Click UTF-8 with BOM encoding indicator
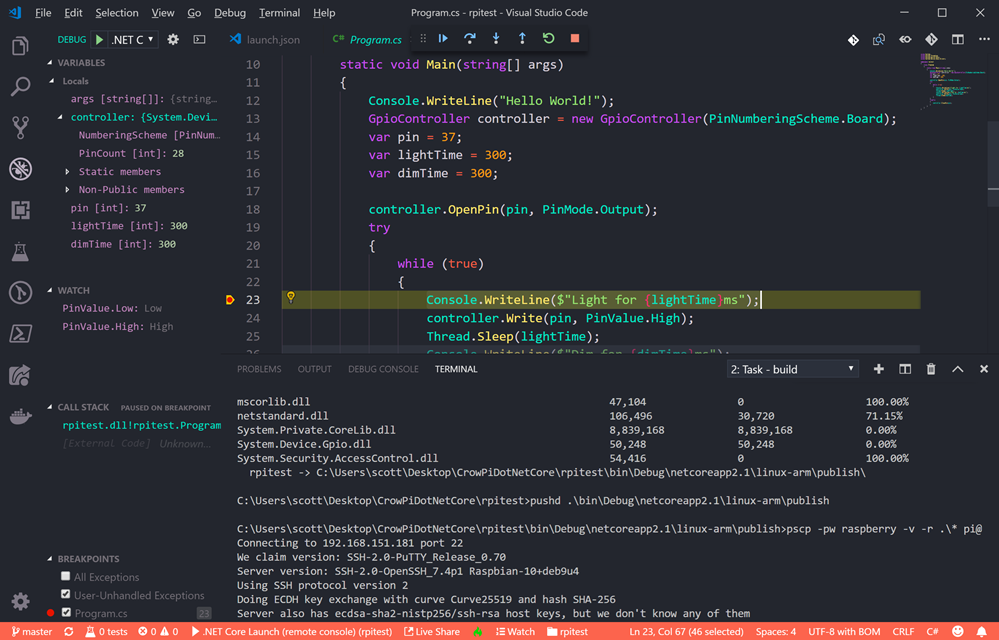The image size is (999, 640). coord(844,632)
